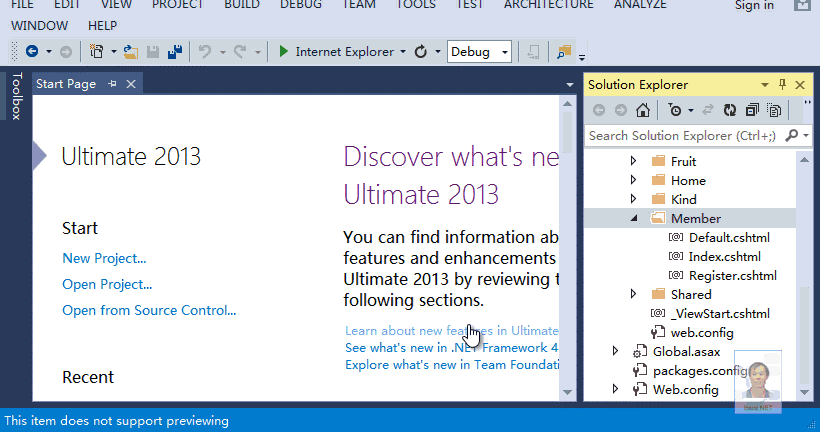820x432 pixels.
Task: Click the Refresh browser toolbar icon
Action: (420, 51)
